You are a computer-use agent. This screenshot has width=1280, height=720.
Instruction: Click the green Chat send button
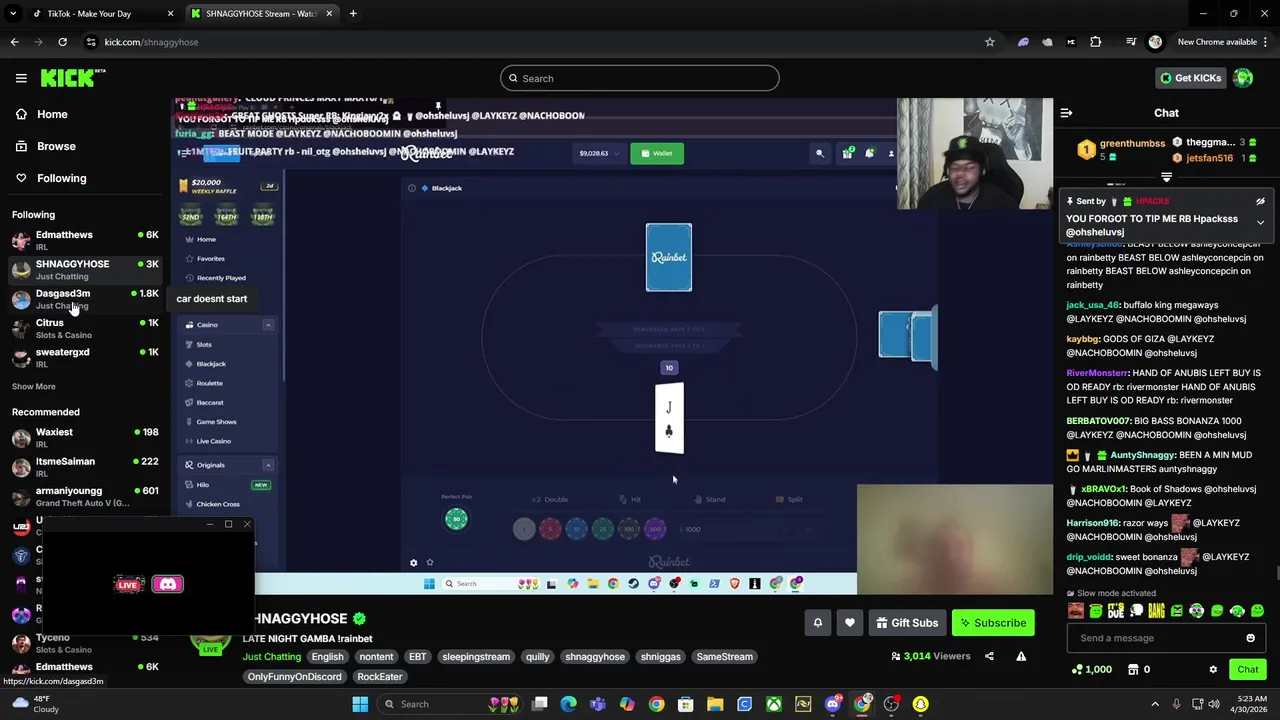pos(1248,670)
